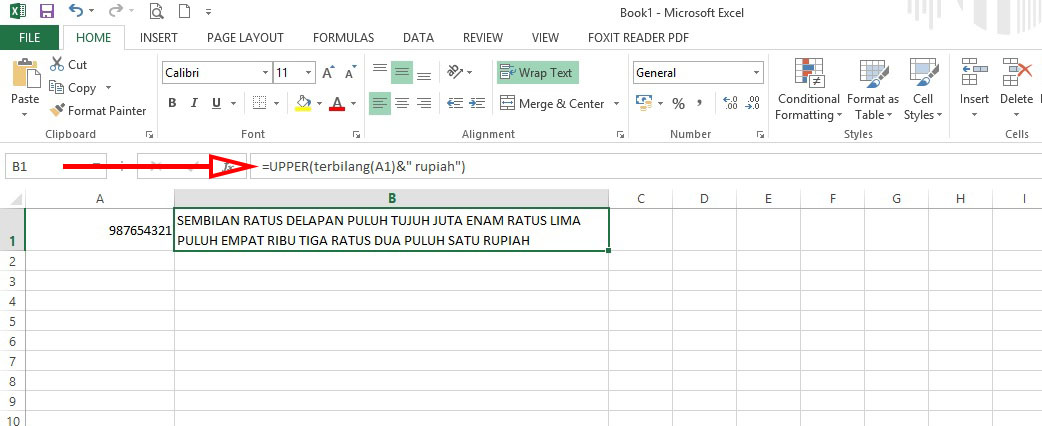Viewport: 1042px width, 426px height.
Task: Open the FOXIT READER PDF tab
Action: [x=639, y=38]
